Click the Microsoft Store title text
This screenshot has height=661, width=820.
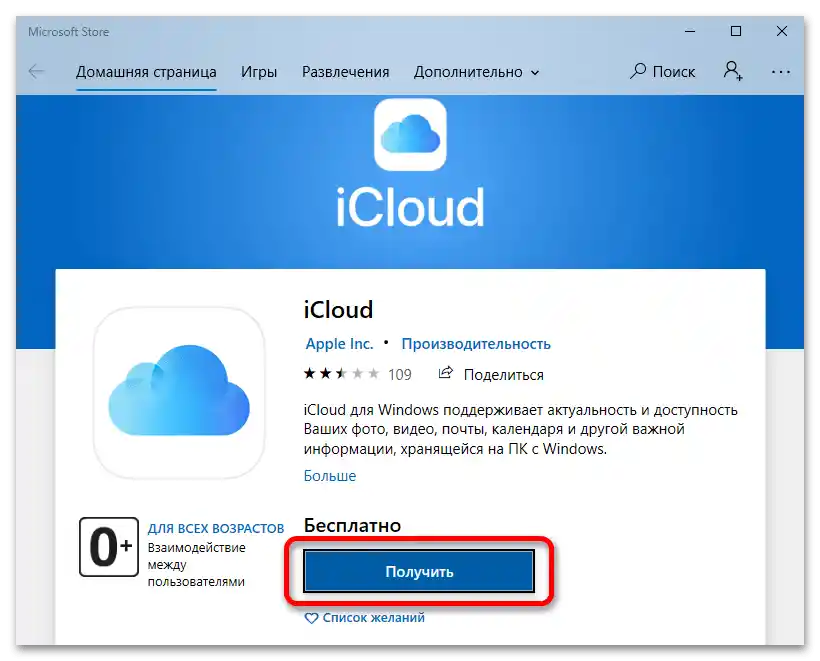click(69, 32)
